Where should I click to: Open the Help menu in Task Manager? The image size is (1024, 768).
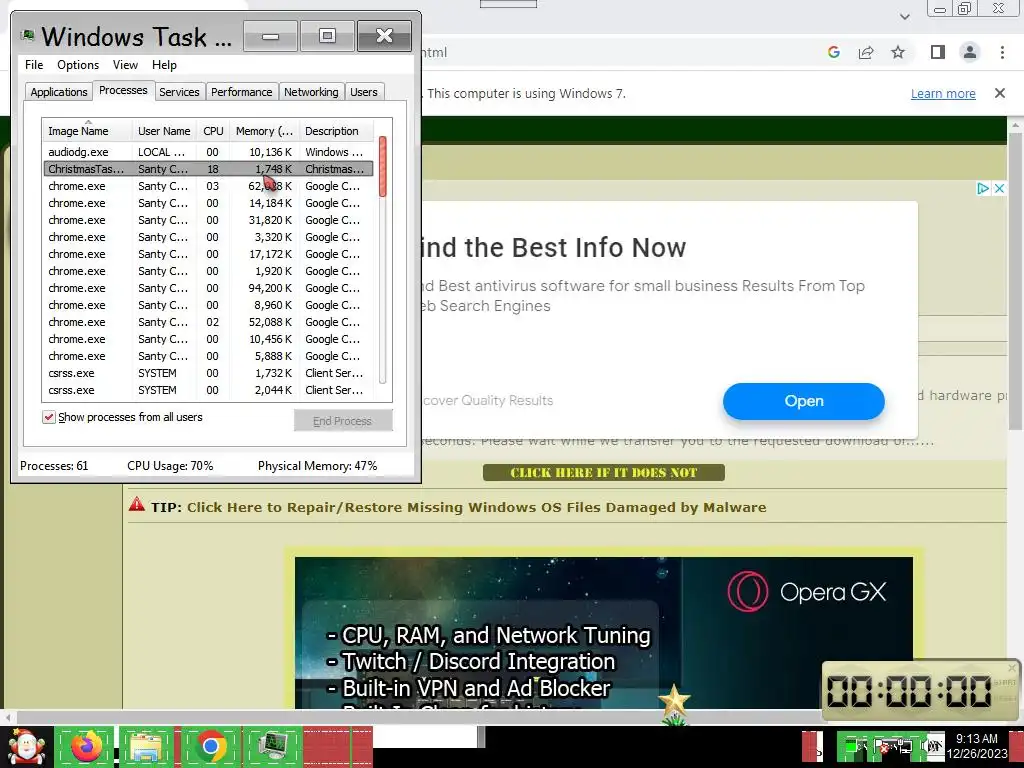click(164, 65)
